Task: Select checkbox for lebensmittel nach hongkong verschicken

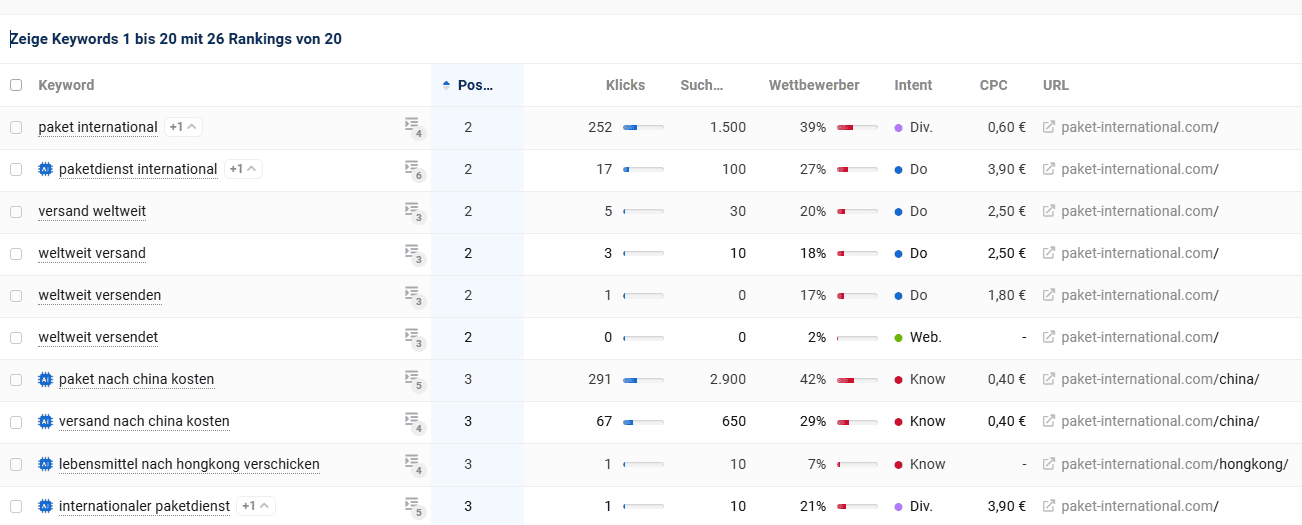Action: pos(16,464)
